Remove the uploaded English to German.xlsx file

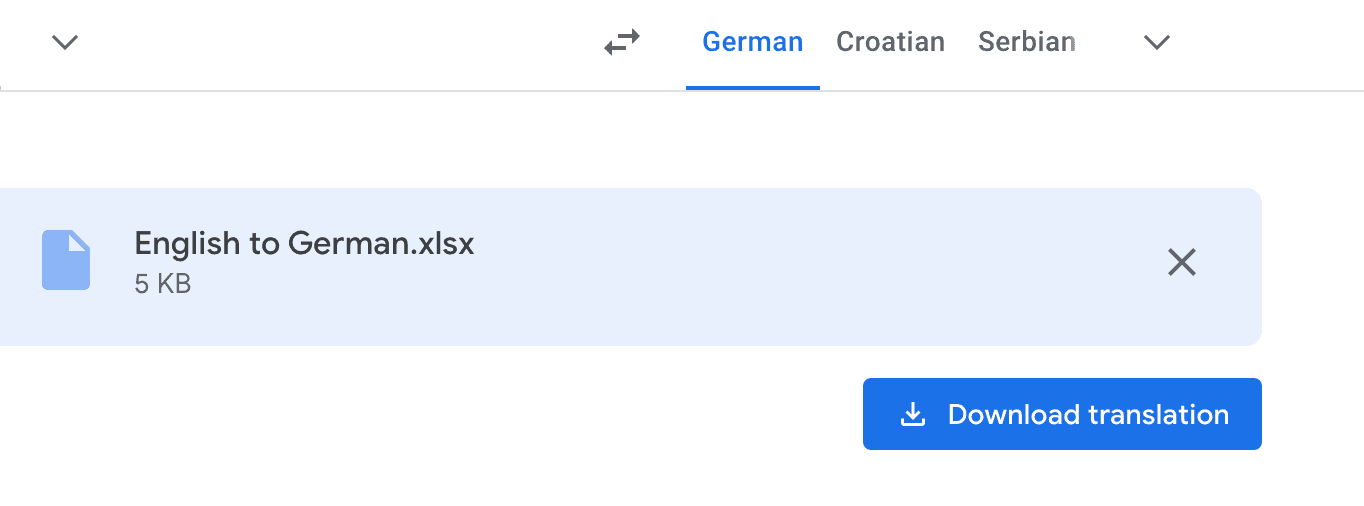1182,262
